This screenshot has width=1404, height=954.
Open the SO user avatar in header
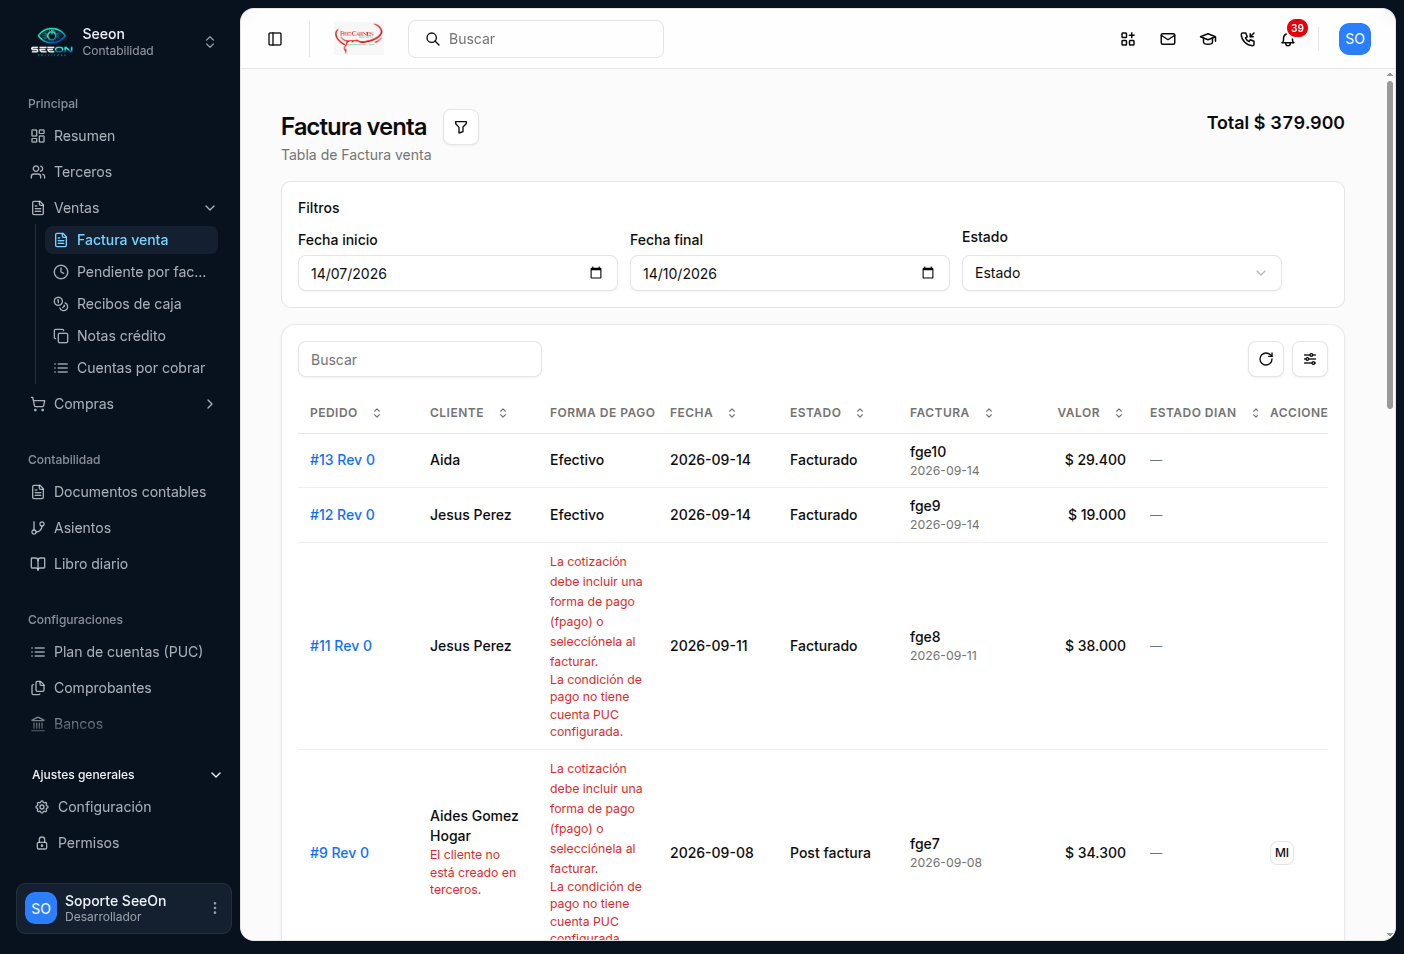coord(1355,39)
